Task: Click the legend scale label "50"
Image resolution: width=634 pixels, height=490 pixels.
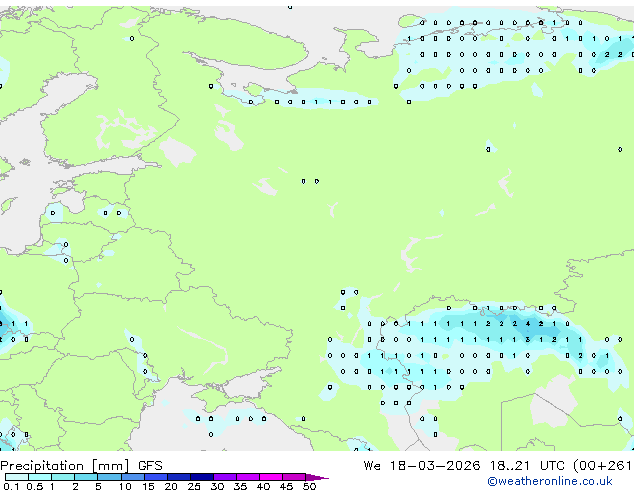Action: click(x=309, y=486)
